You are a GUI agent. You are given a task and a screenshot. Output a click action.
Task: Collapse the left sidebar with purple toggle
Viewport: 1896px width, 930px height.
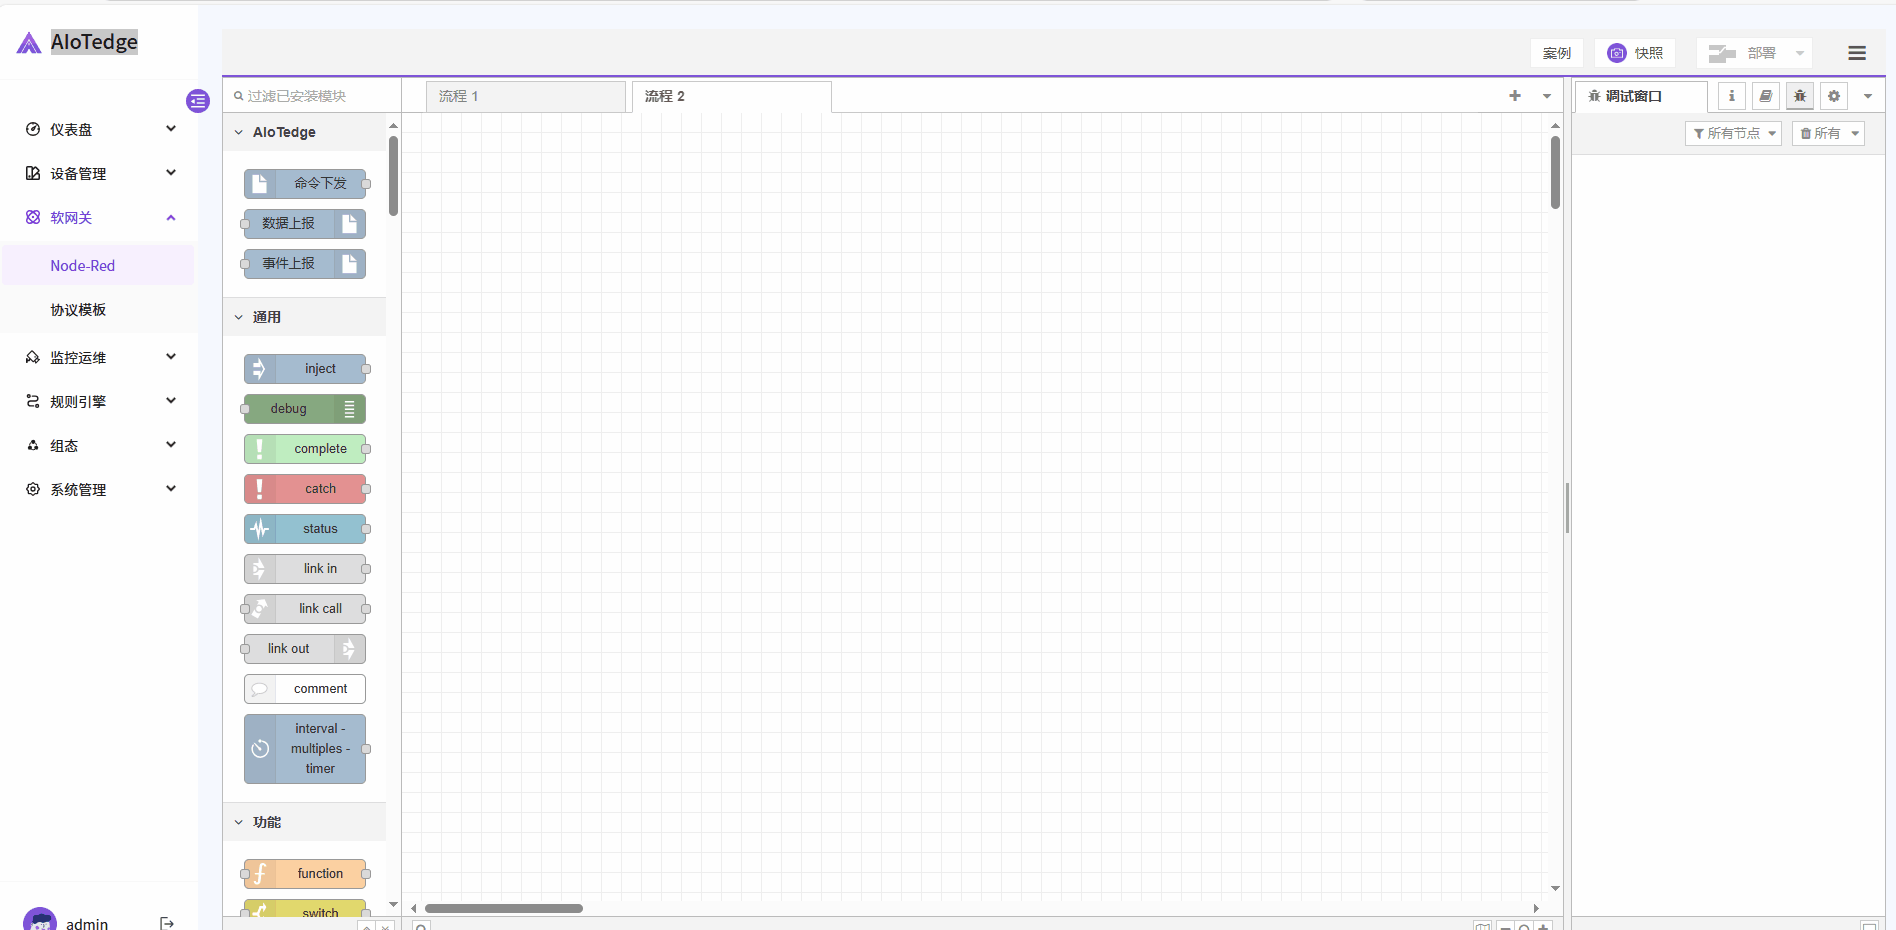(x=198, y=101)
